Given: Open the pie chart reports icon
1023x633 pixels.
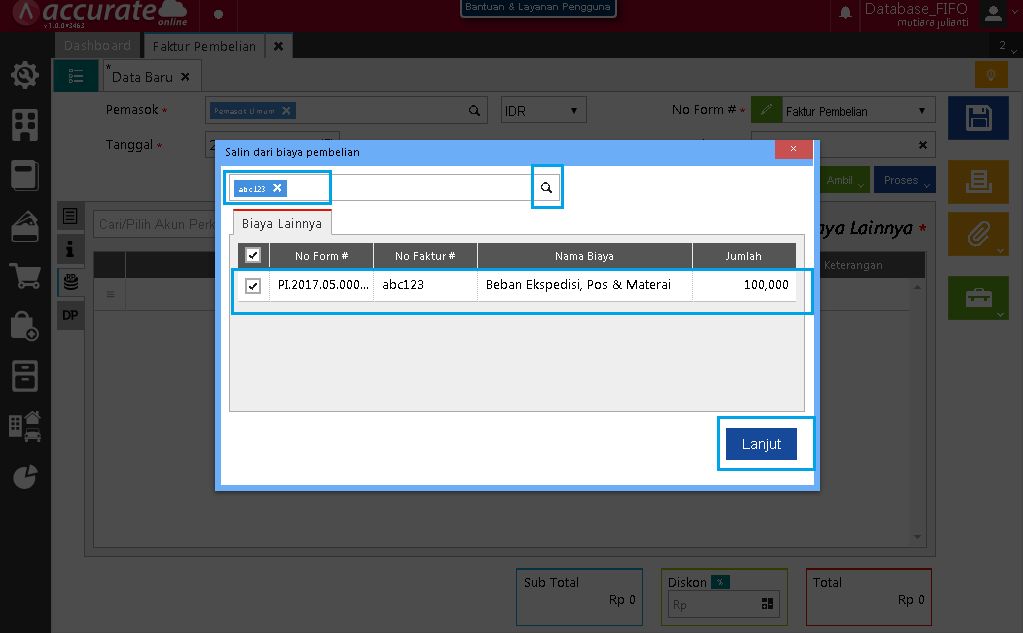Looking at the screenshot, I should (24, 477).
